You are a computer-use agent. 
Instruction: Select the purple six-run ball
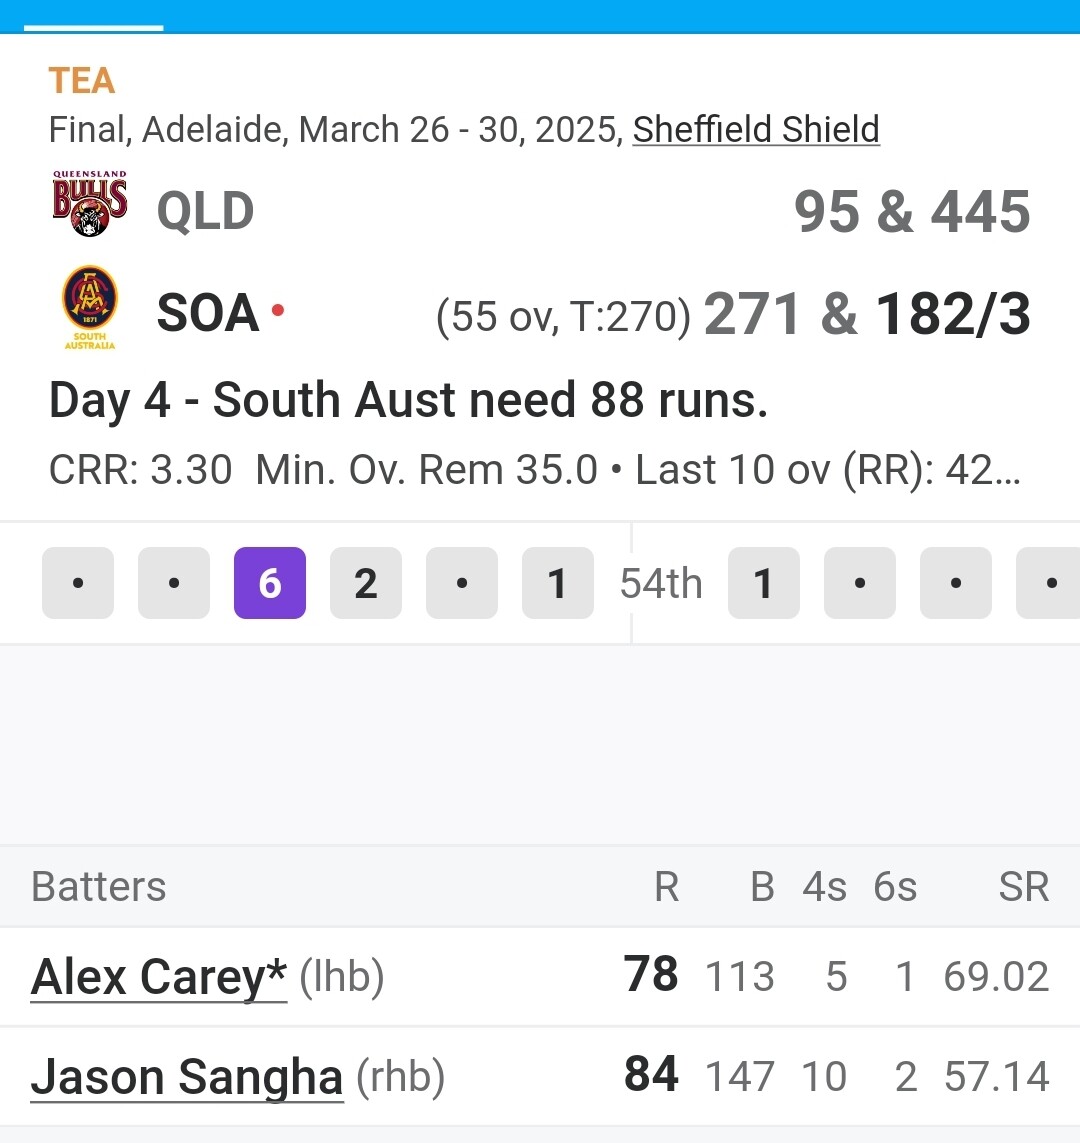[270, 583]
